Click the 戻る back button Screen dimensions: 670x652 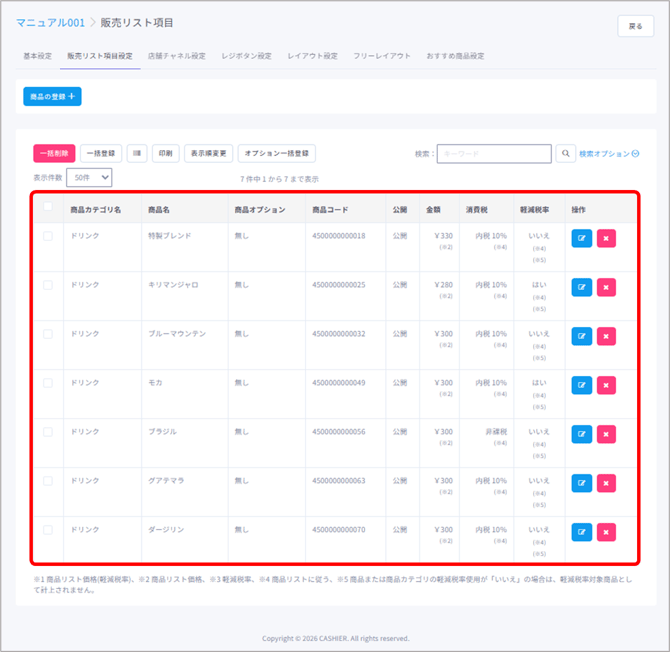635,27
